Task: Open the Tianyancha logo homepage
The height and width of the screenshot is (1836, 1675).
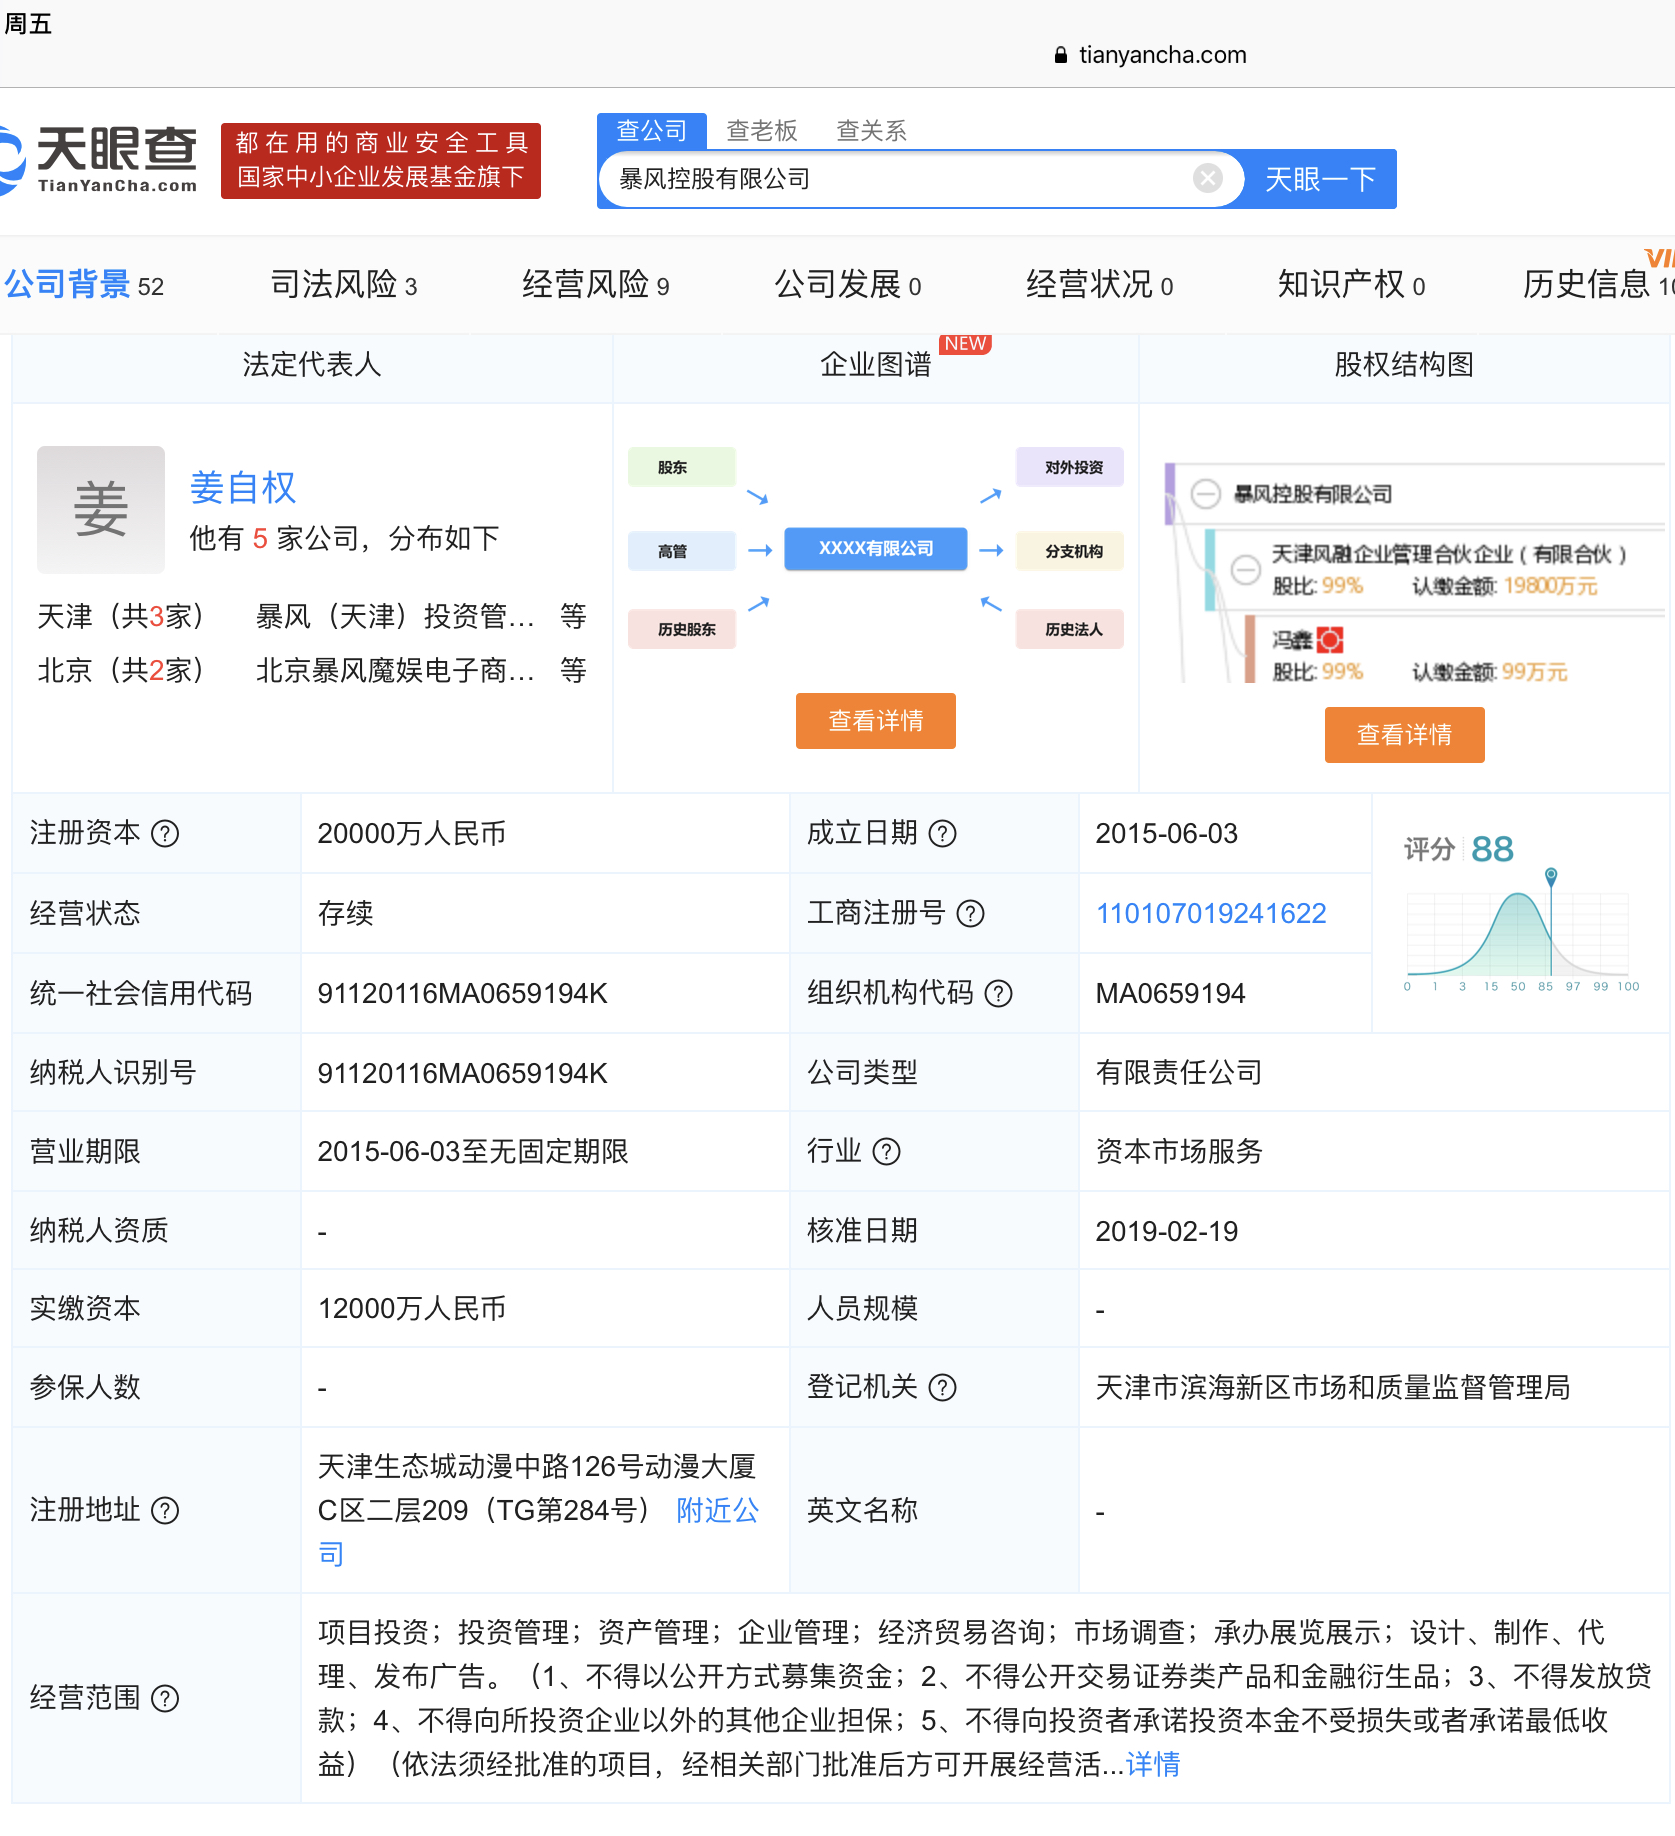Action: pos(98,159)
